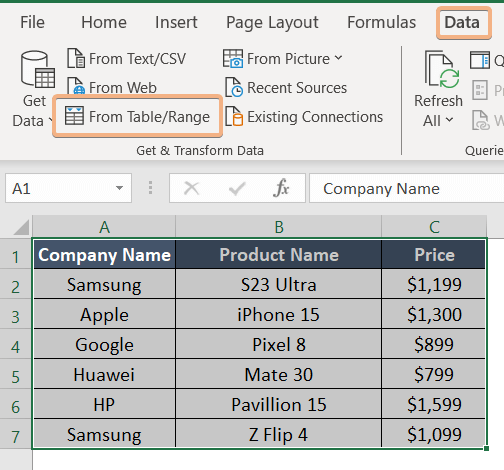Click the Select All corner triangle

coord(21,228)
